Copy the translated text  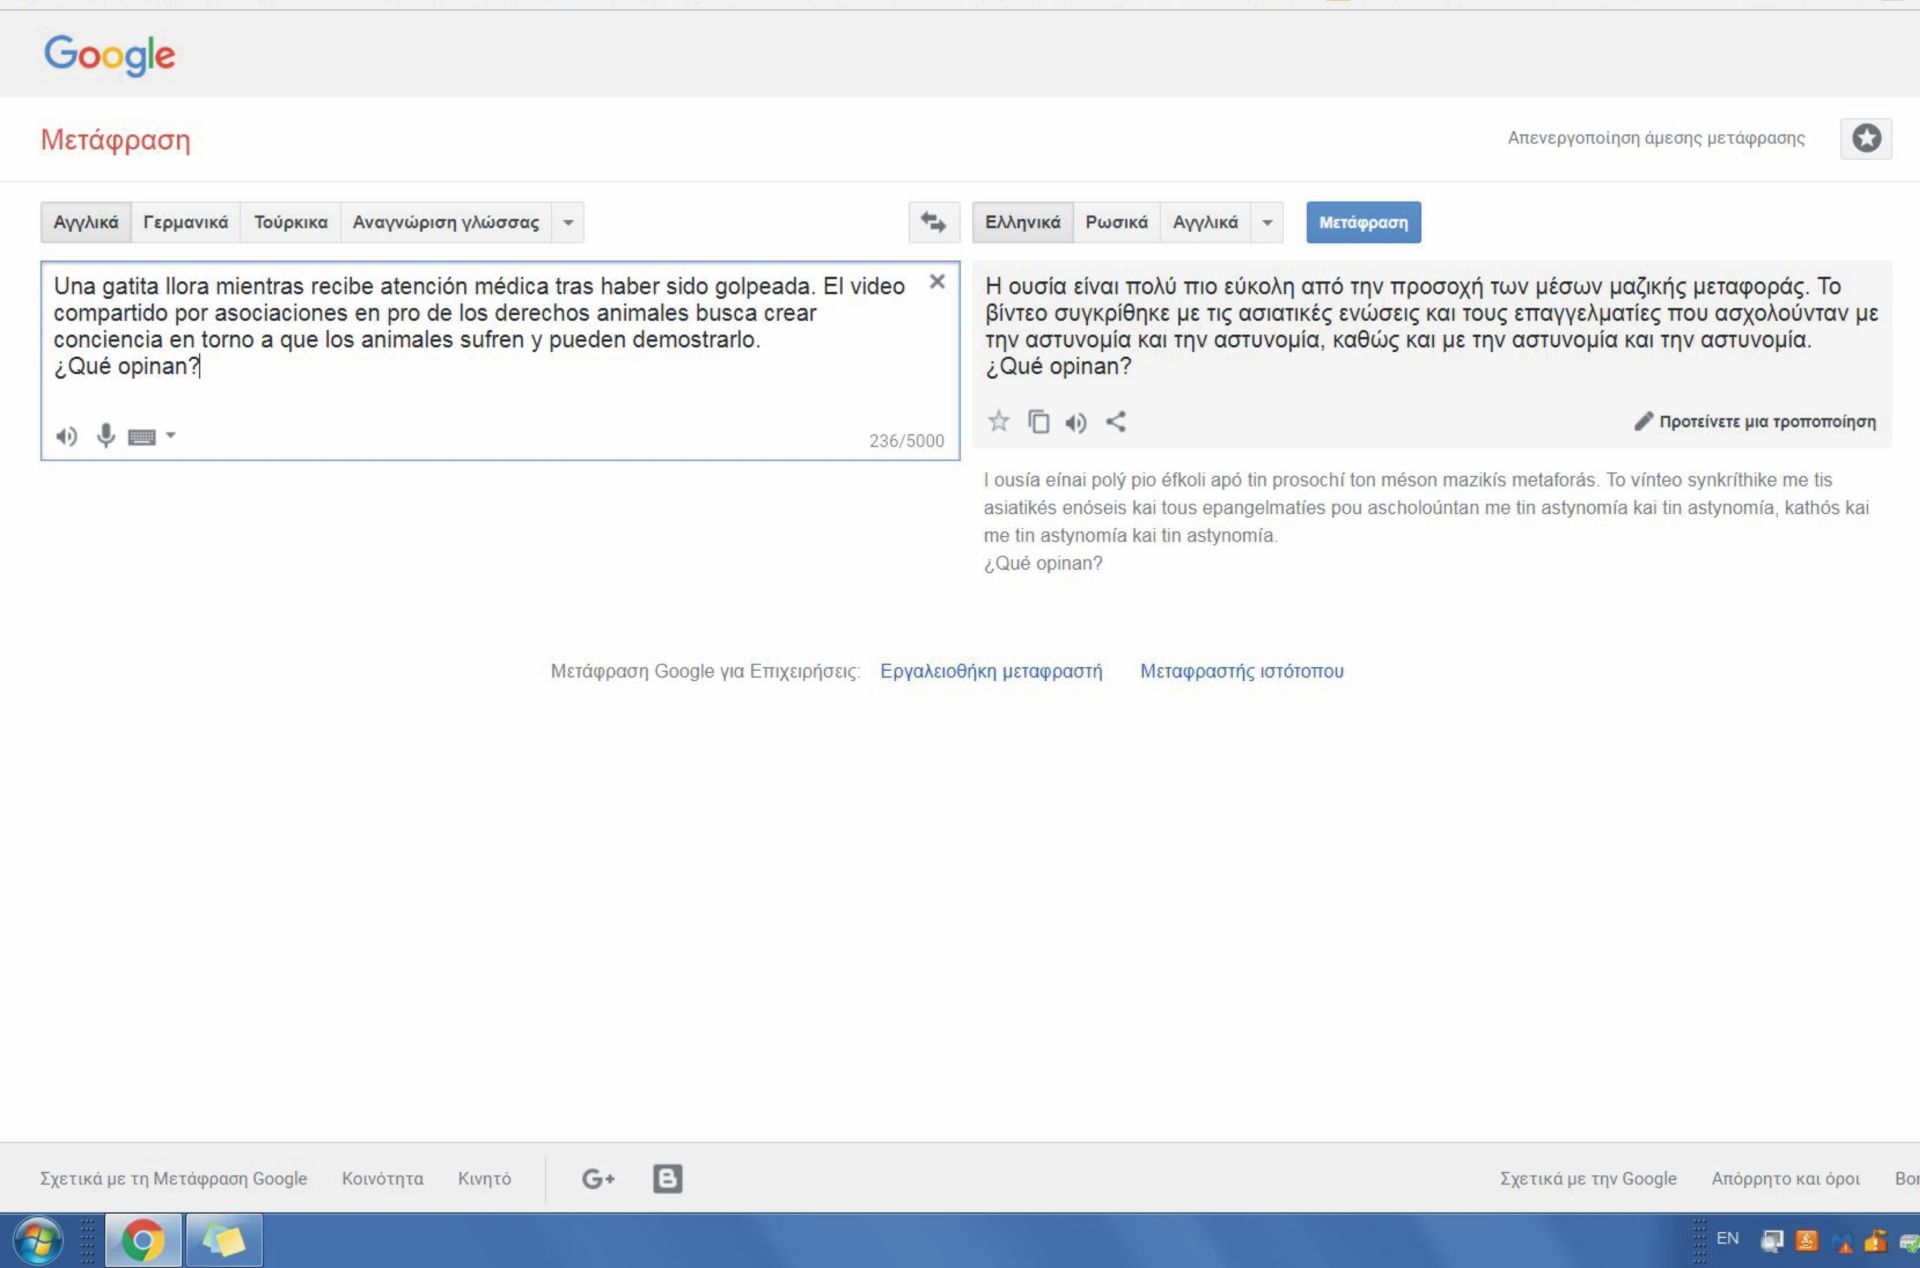pos(1039,422)
